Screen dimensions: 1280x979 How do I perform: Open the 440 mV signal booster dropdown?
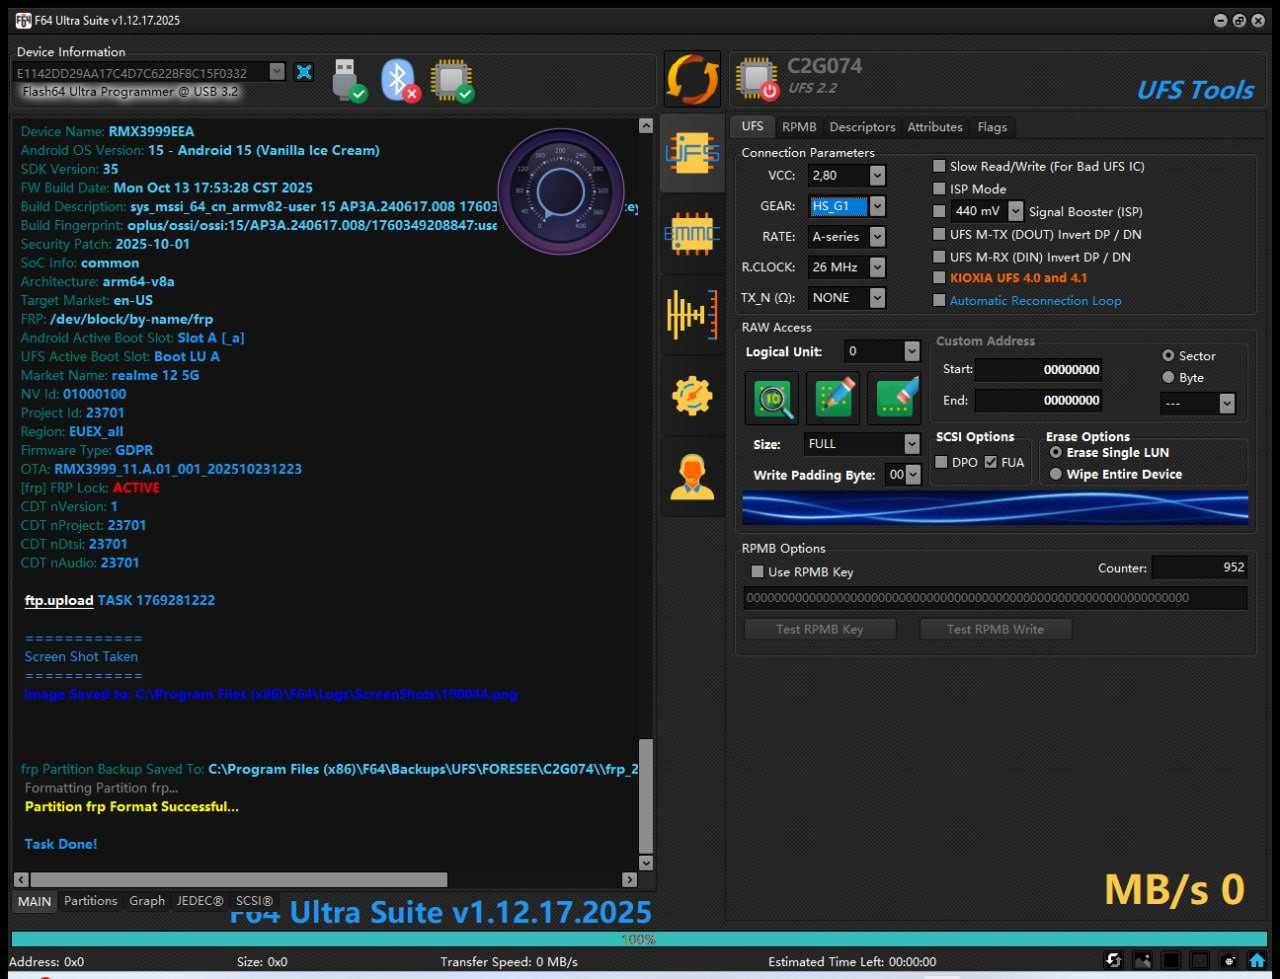[x=1016, y=211]
